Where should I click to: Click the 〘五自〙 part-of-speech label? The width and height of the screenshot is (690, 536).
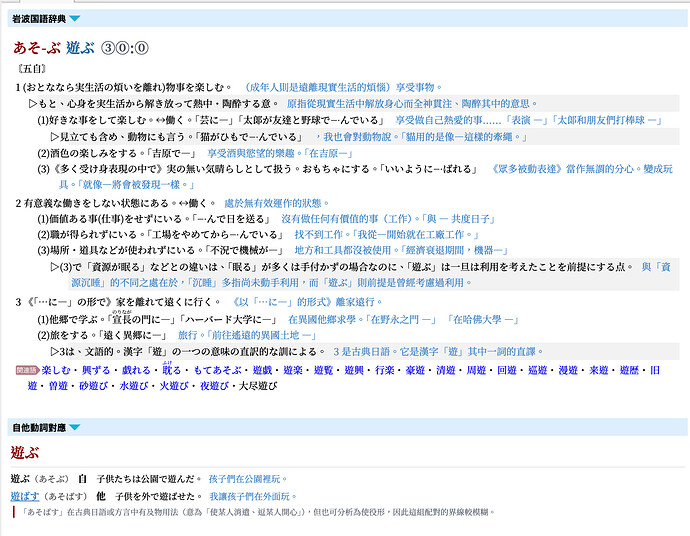(32, 69)
